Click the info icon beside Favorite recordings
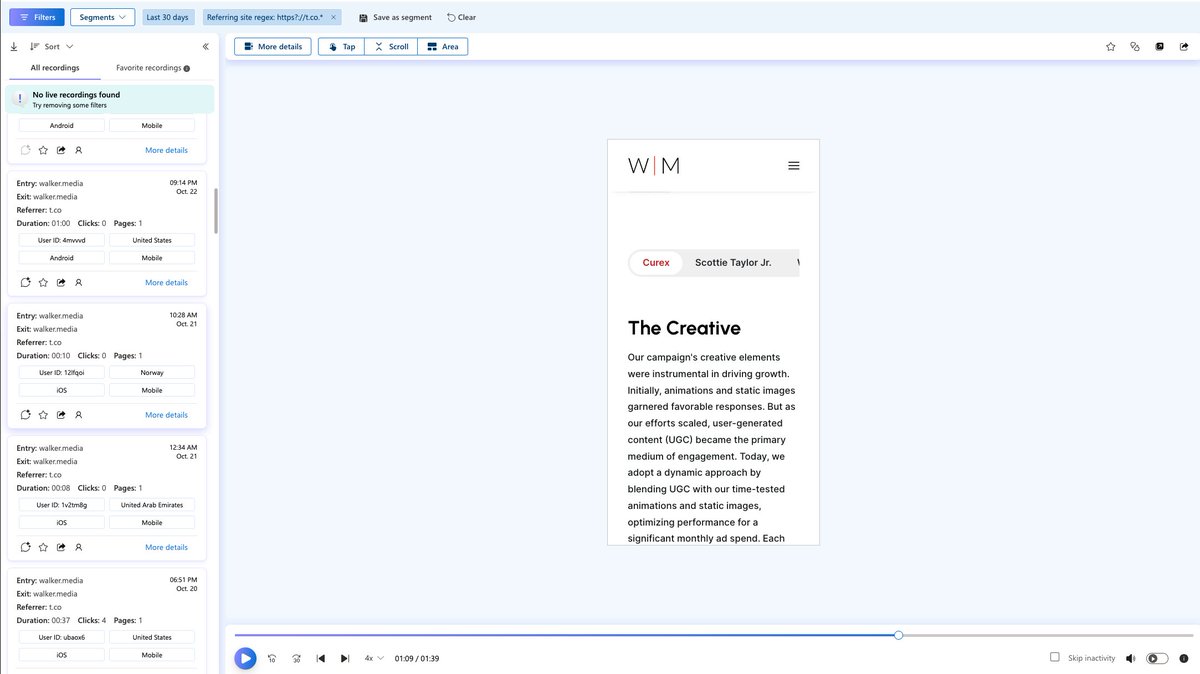The width and height of the screenshot is (1200, 674). point(187,68)
